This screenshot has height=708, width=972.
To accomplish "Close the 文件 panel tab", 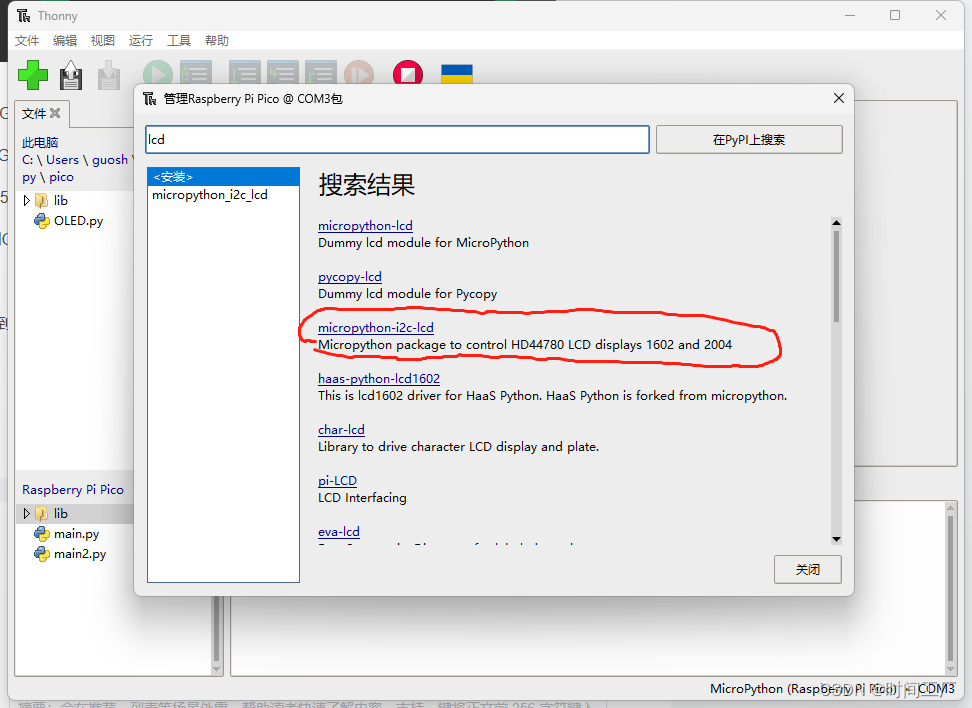I will click(x=56, y=113).
